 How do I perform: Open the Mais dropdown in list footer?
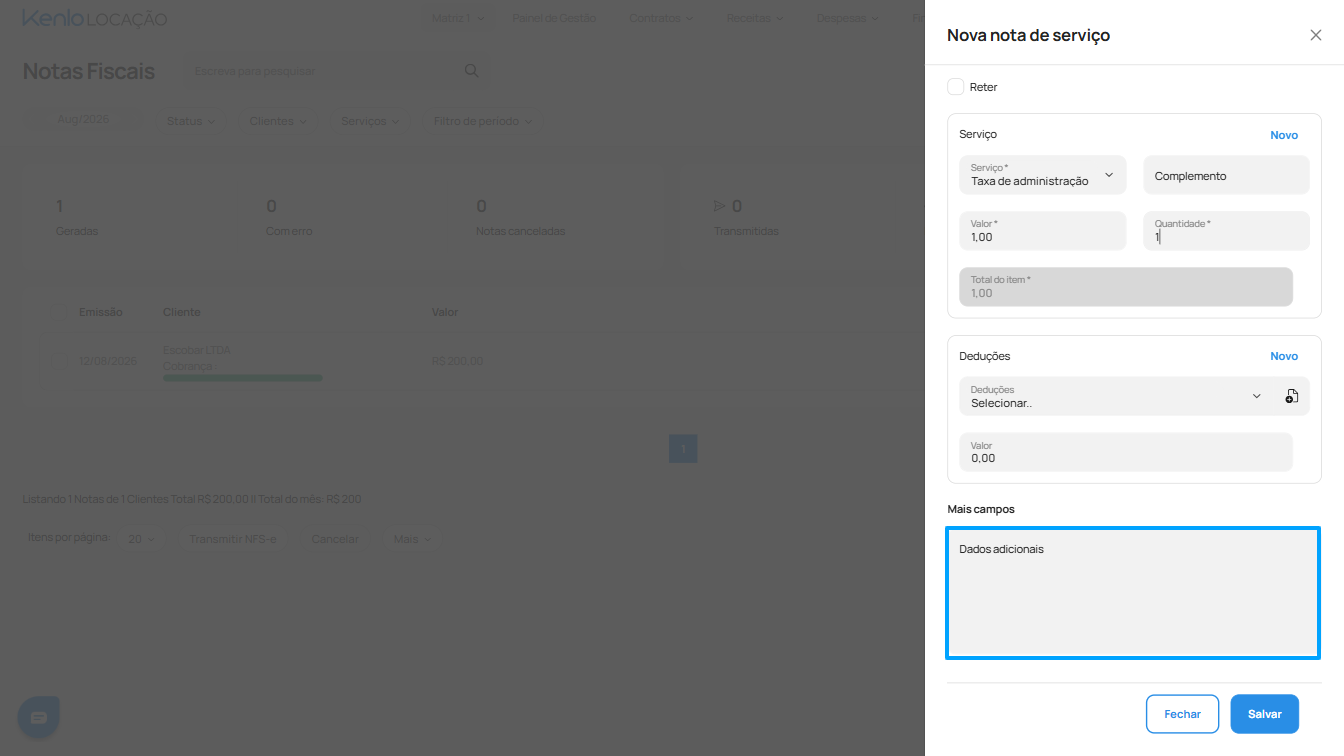tap(412, 539)
